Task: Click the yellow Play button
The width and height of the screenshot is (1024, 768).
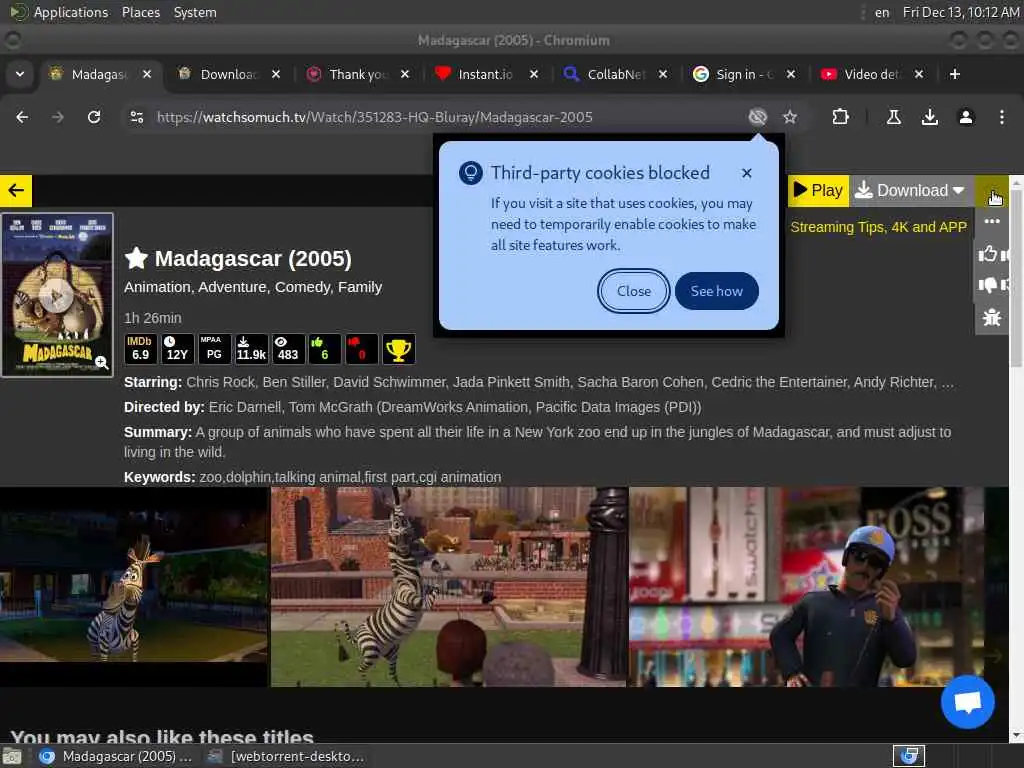Action: [x=818, y=190]
